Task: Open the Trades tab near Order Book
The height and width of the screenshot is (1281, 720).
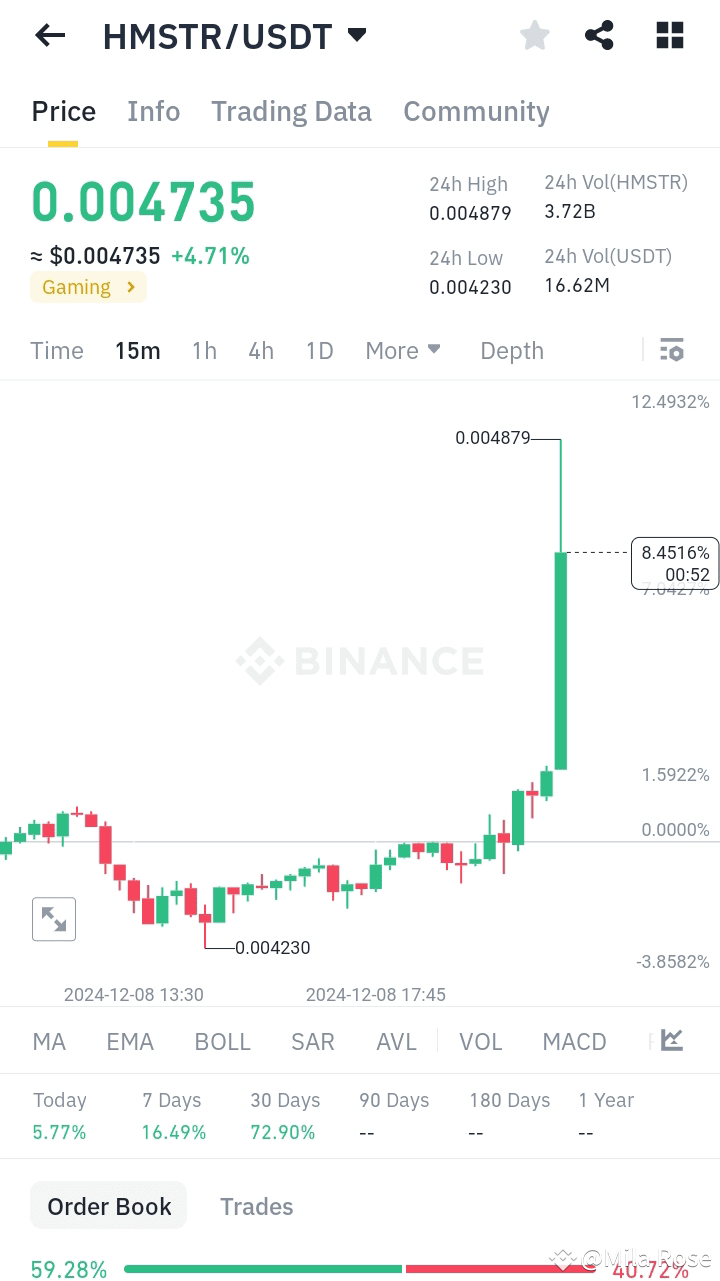Action: 256,1206
